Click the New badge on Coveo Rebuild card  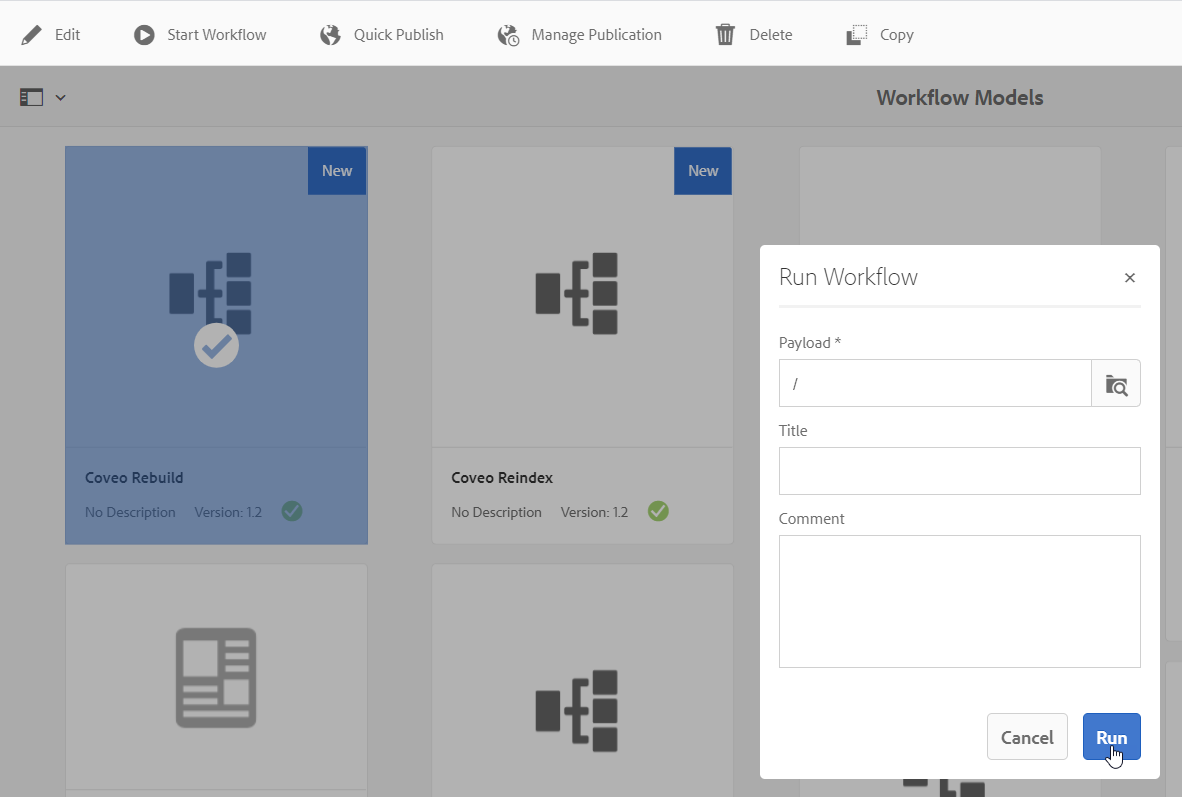(337, 170)
